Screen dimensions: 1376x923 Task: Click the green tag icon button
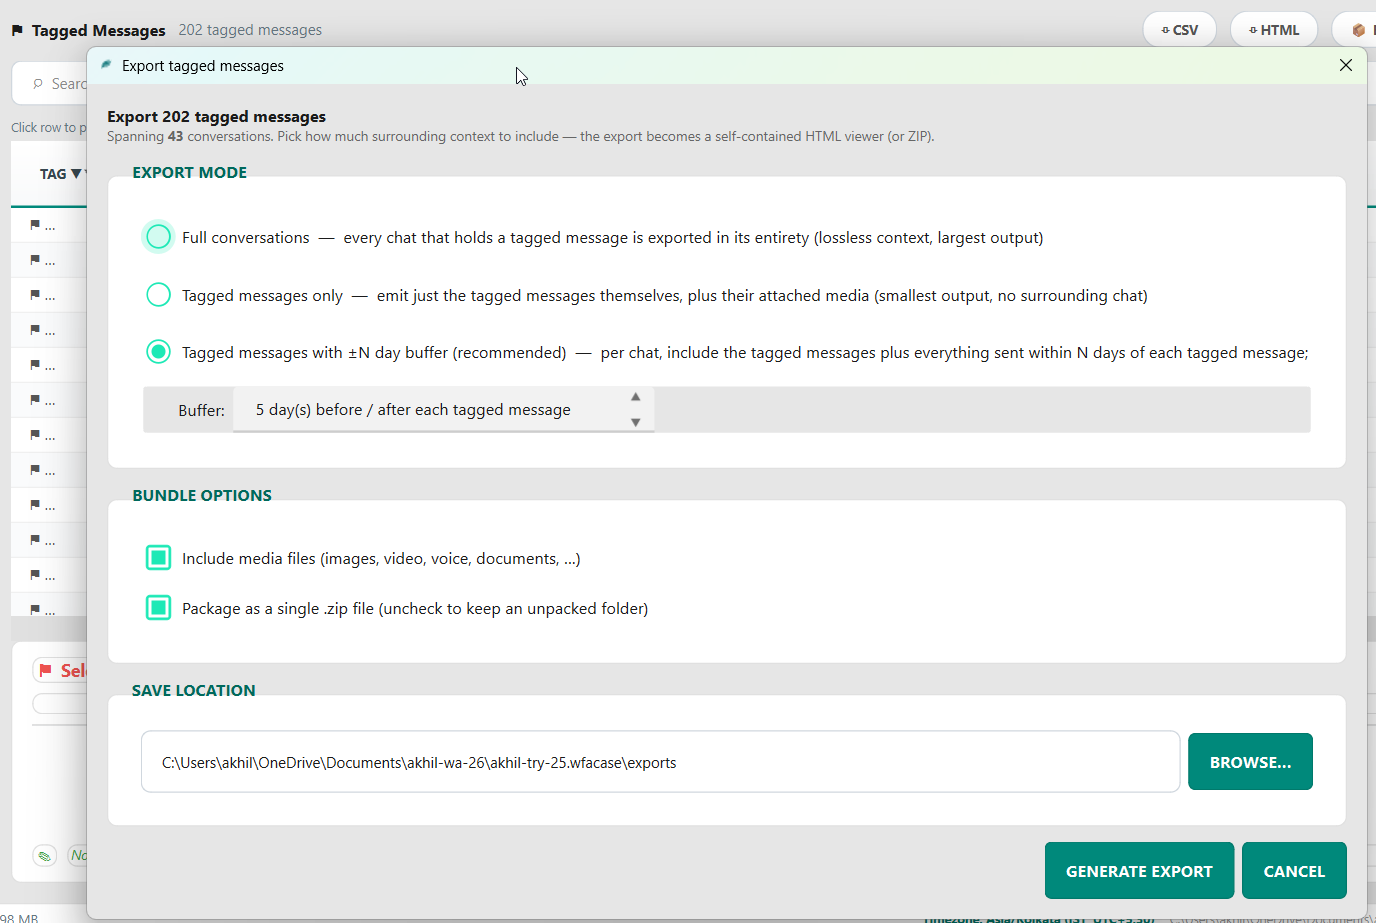click(x=45, y=855)
